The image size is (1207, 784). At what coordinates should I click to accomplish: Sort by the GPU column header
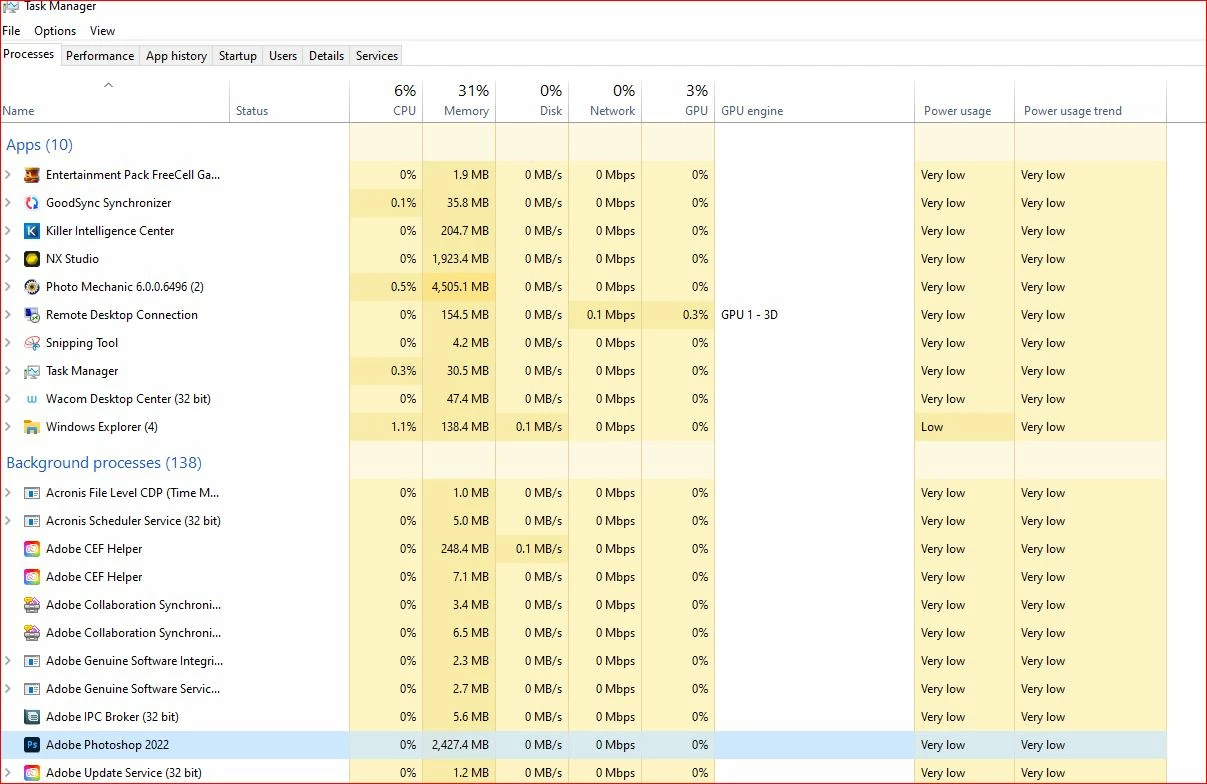[678, 101]
